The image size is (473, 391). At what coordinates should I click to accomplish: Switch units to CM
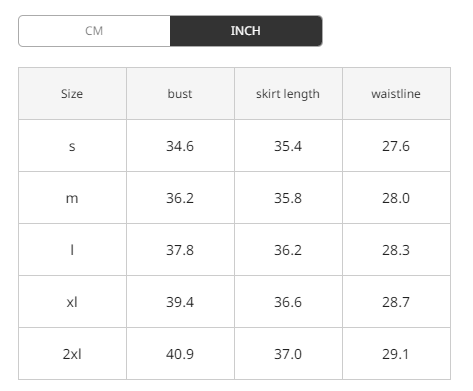click(94, 31)
